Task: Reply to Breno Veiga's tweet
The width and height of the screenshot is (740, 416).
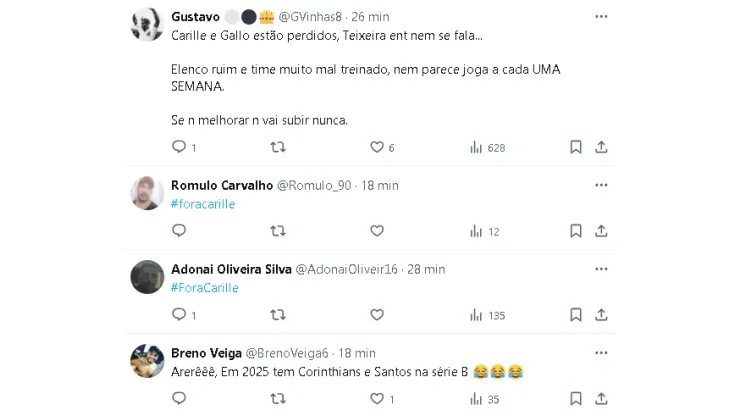Action: pos(179,398)
